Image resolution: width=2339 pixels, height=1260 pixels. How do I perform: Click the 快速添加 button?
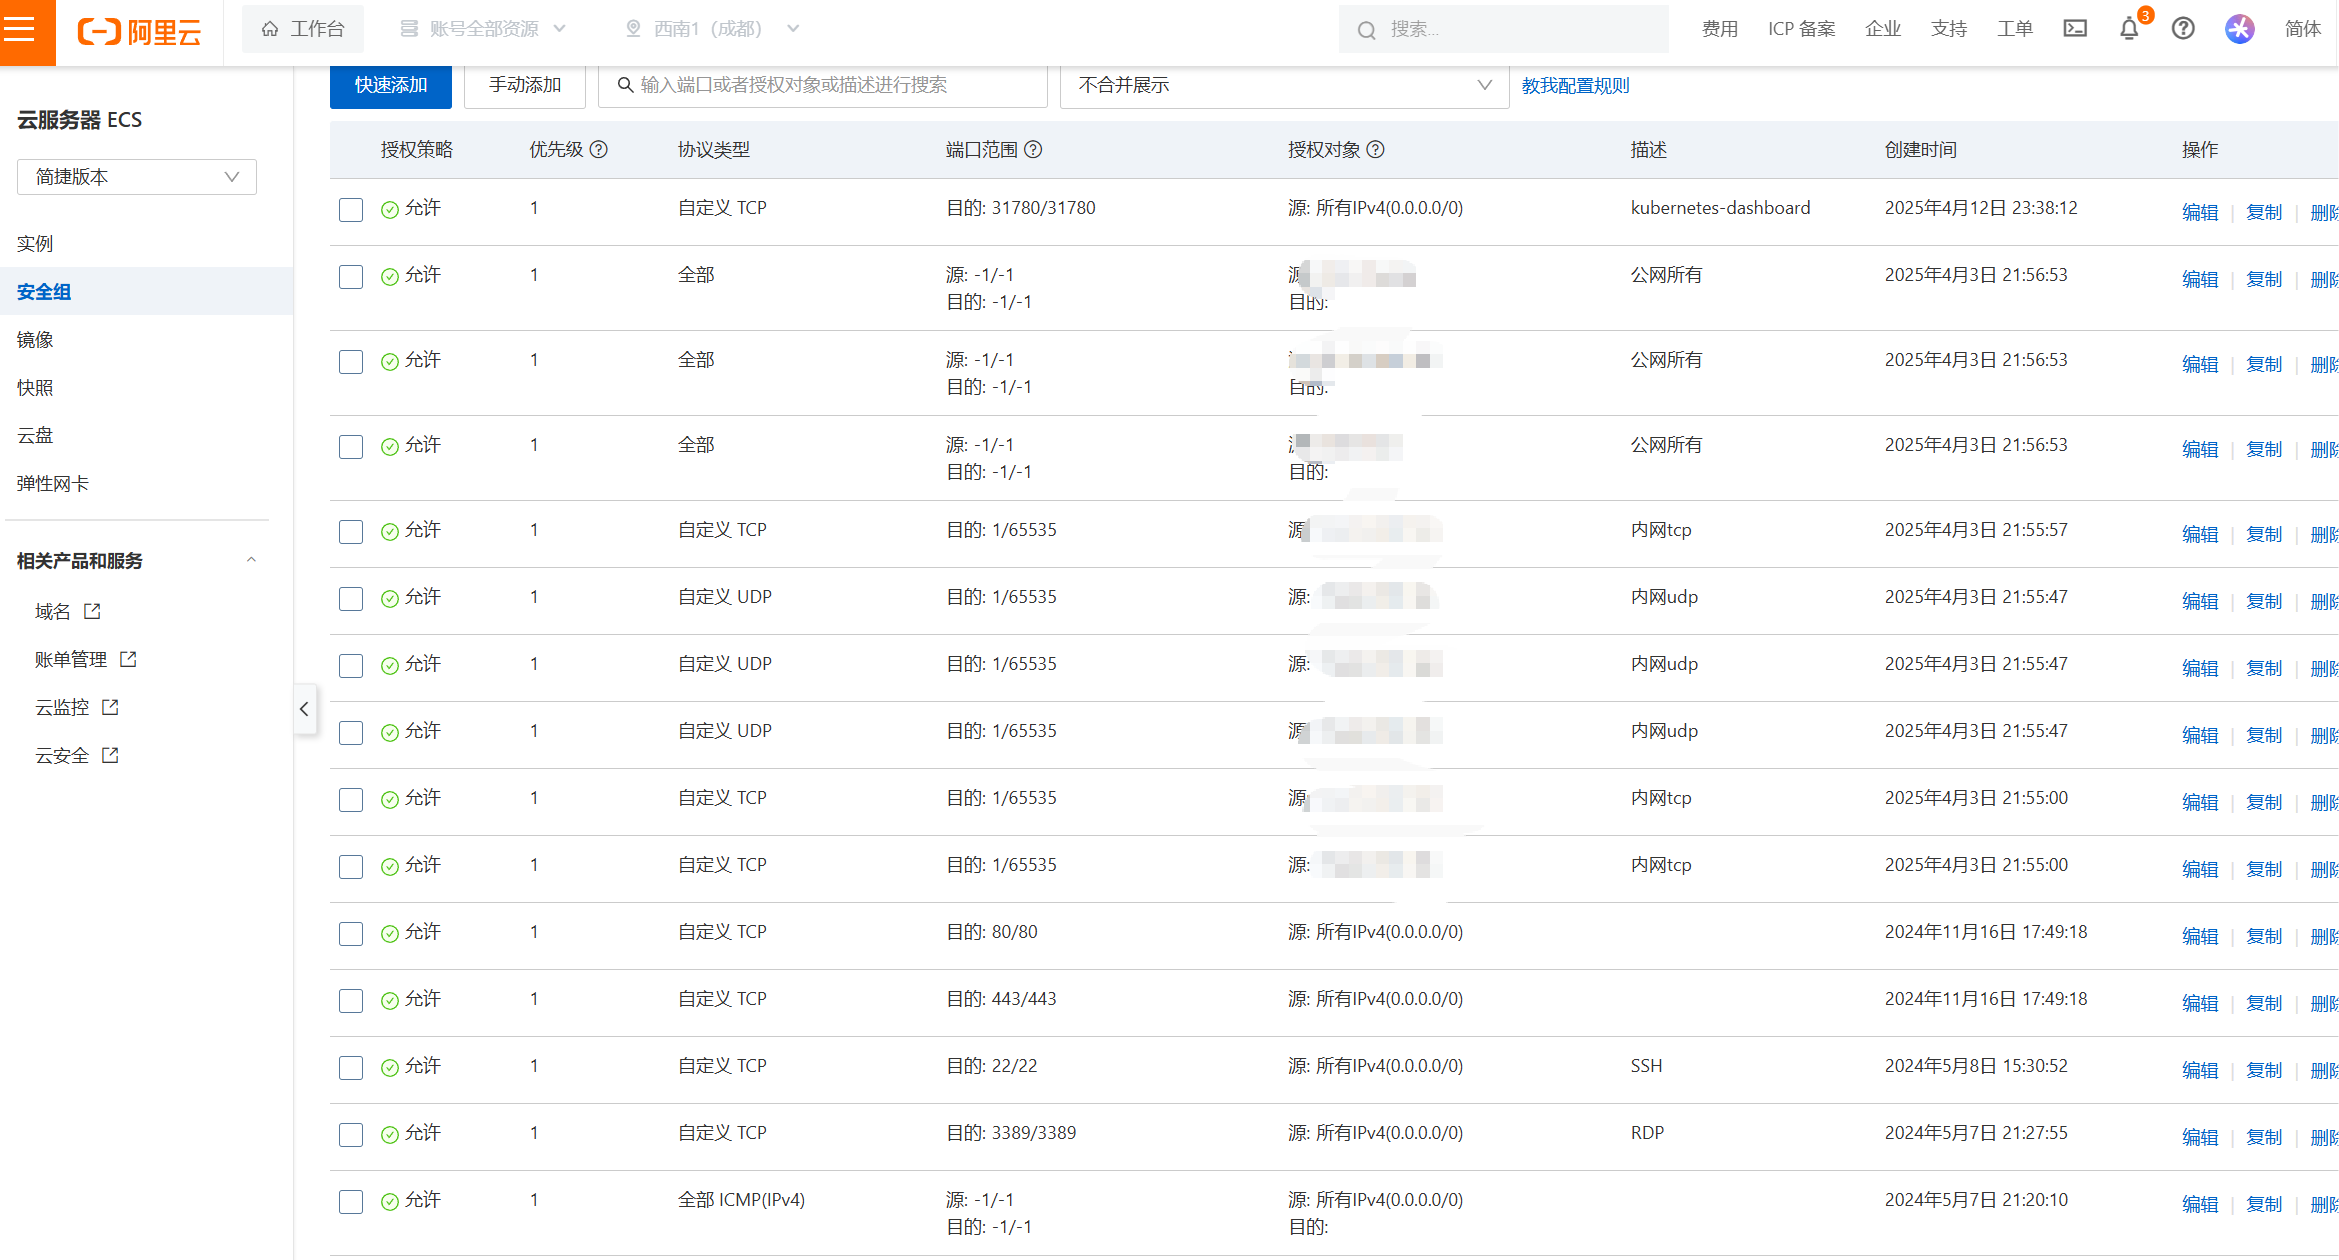pyautogui.click(x=391, y=86)
